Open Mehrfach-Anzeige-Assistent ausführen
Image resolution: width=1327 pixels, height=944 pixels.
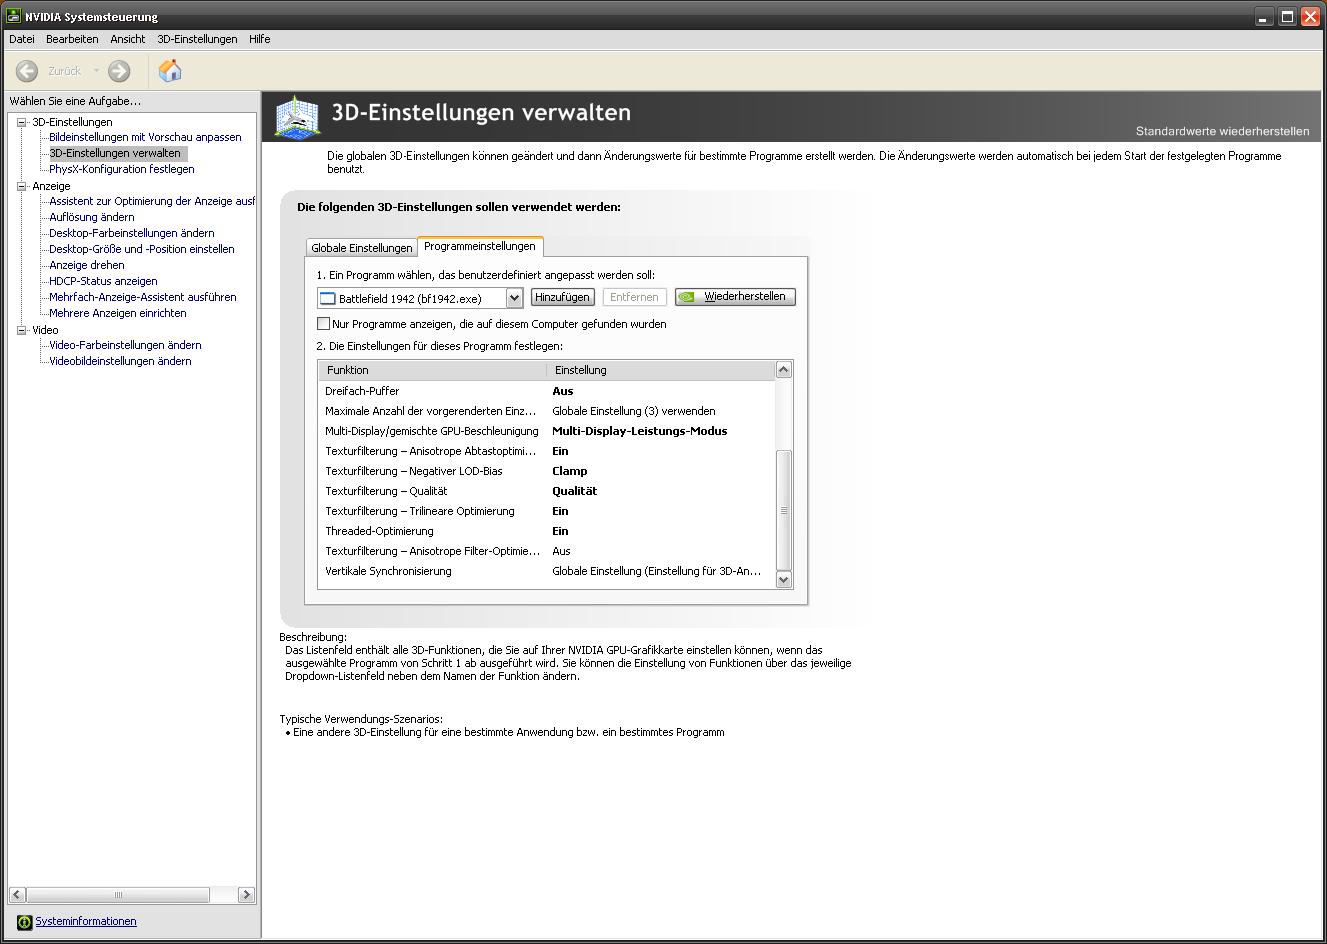[143, 297]
